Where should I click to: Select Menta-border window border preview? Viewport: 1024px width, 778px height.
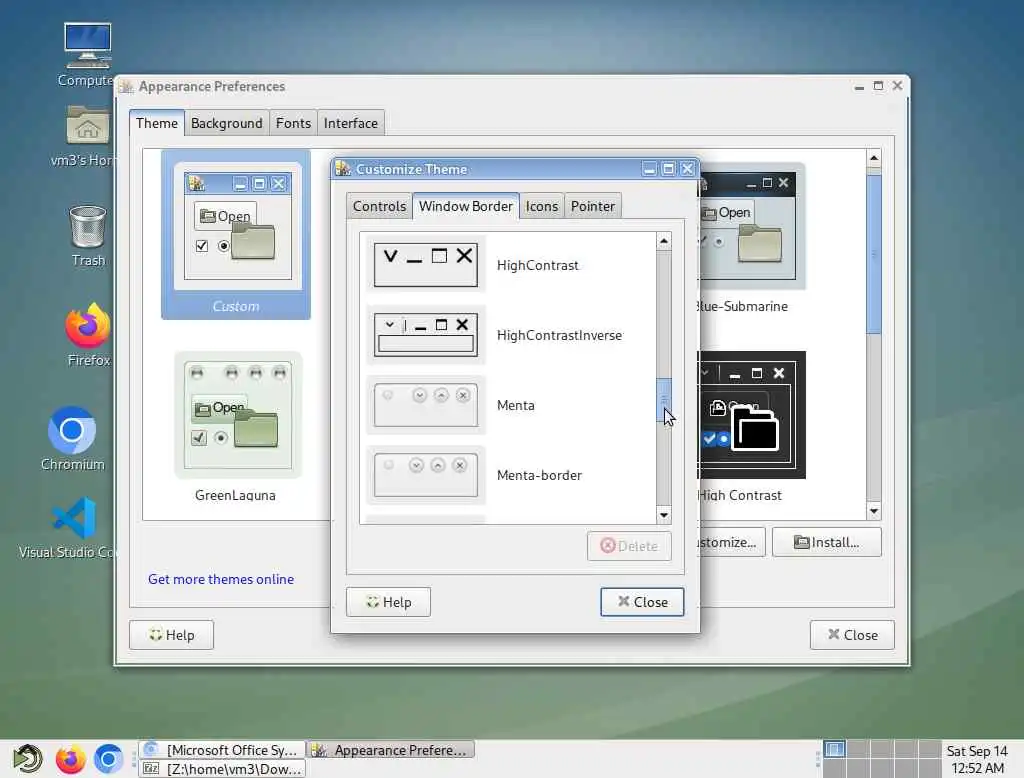(x=426, y=475)
